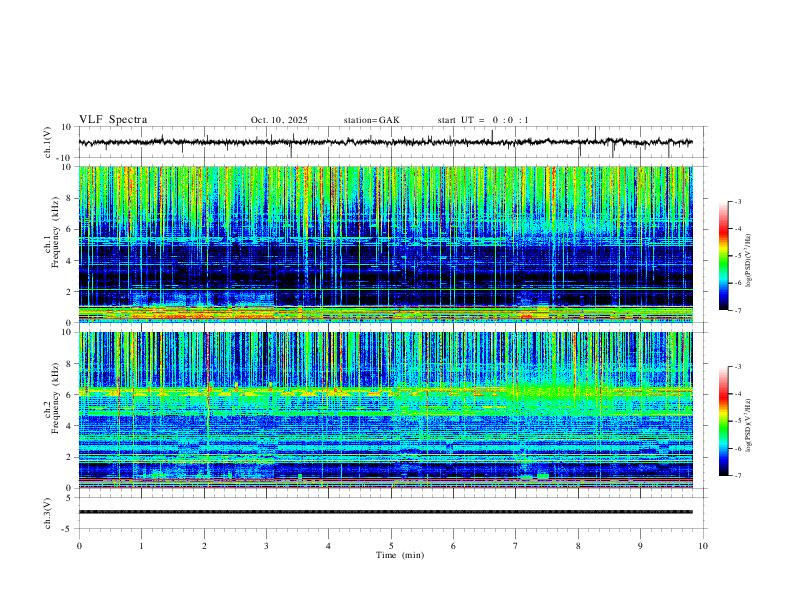
Task: Click the "-5" tick on ch.1 colorbar
Action: point(737,256)
